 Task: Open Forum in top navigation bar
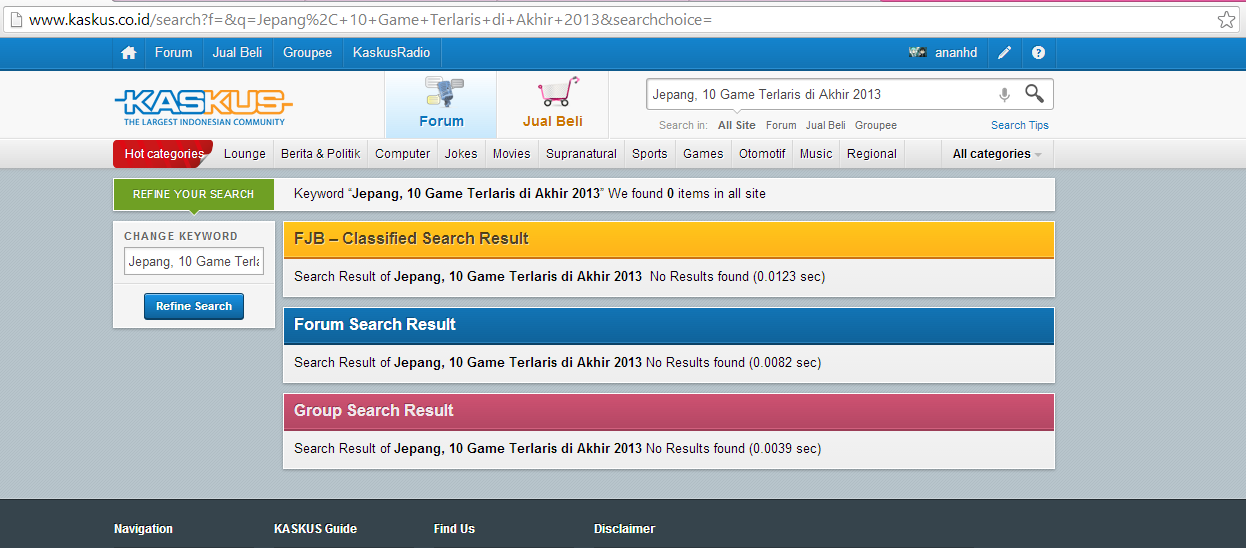(x=173, y=53)
